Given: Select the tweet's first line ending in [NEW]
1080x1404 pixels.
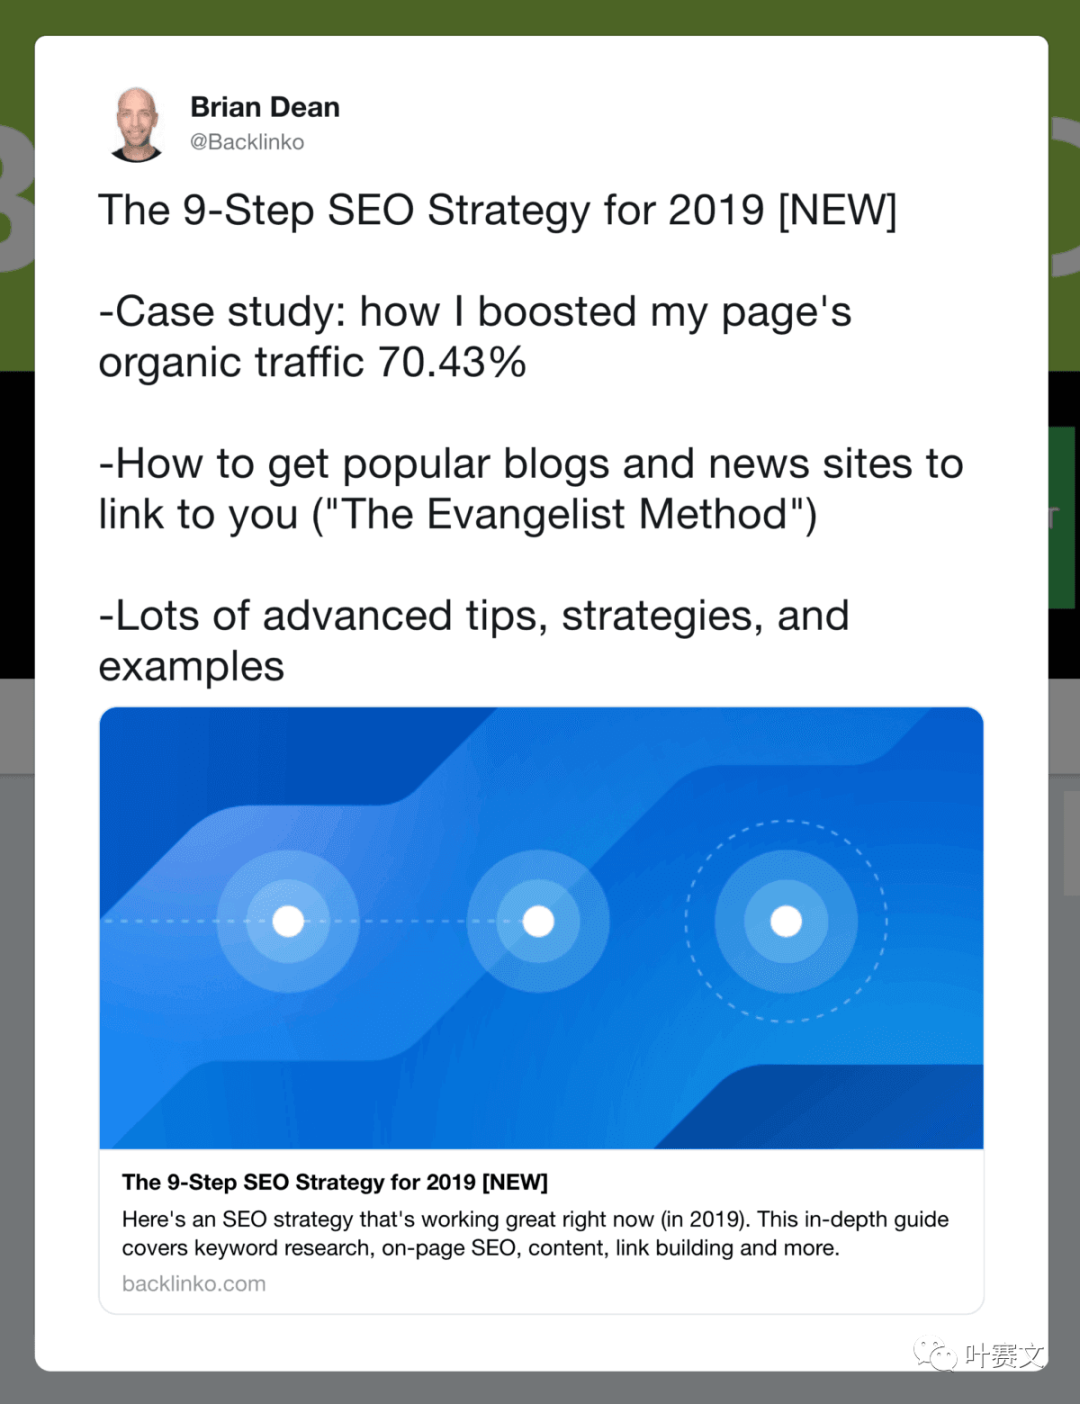Looking at the screenshot, I should (498, 211).
